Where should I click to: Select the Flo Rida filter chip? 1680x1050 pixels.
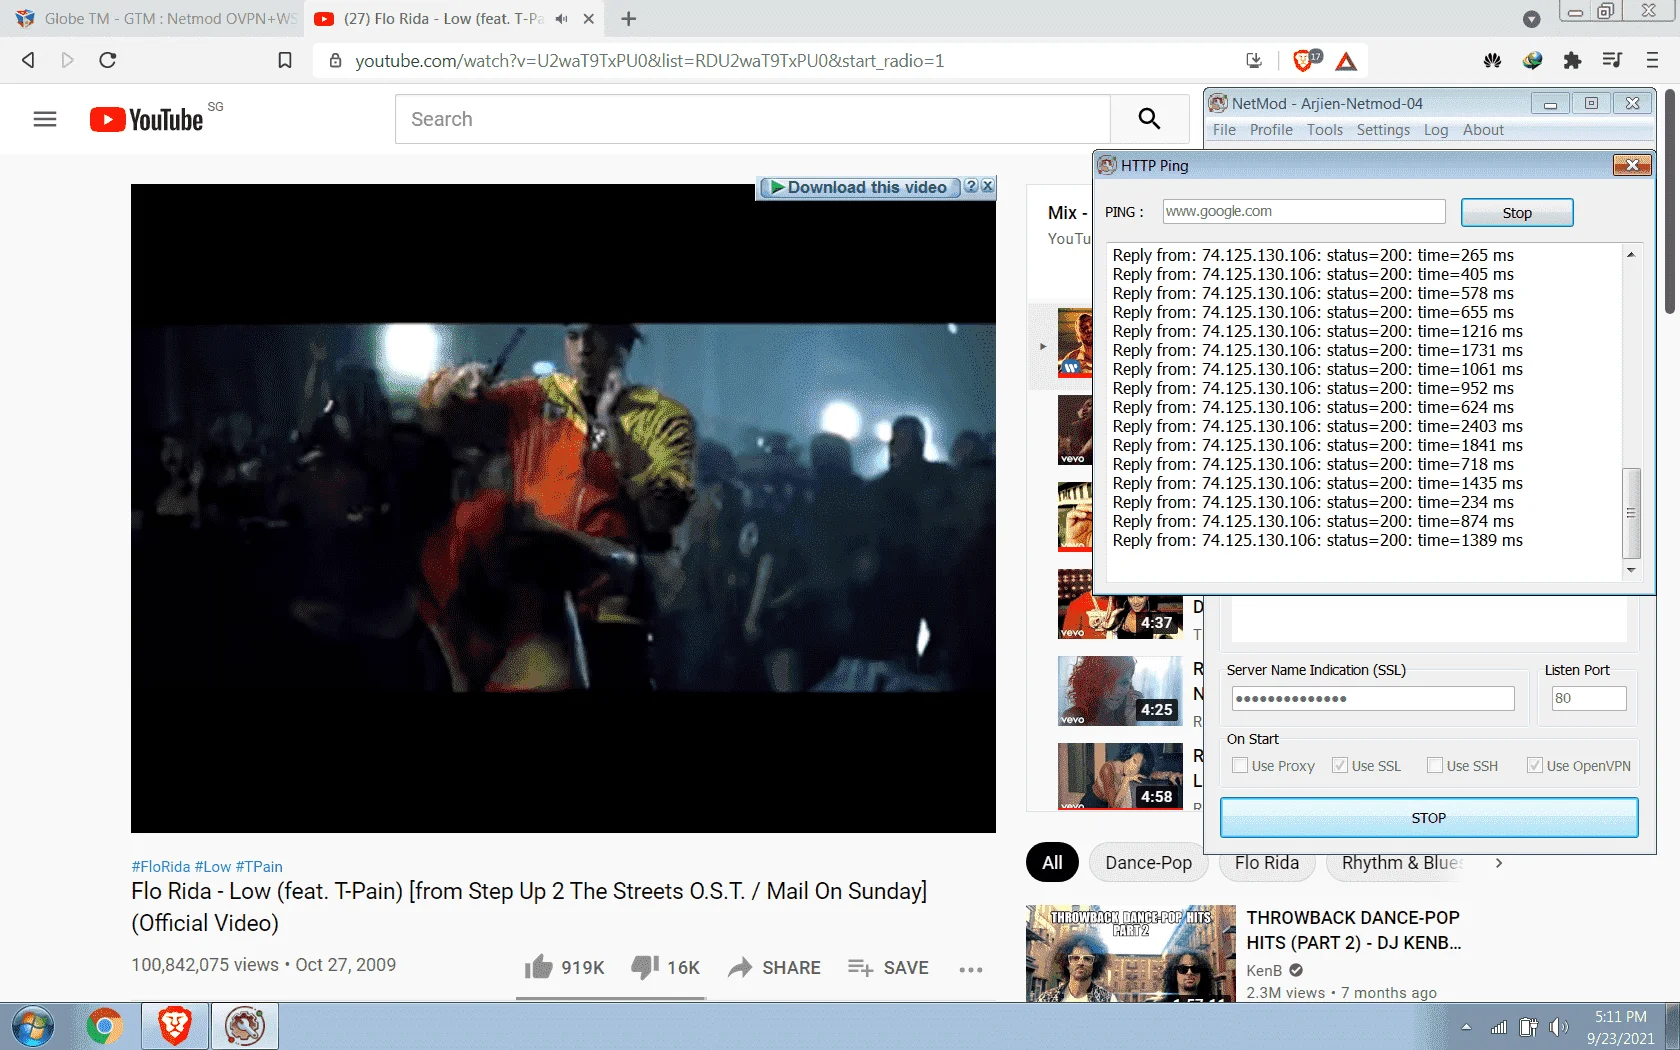click(1266, 863)
